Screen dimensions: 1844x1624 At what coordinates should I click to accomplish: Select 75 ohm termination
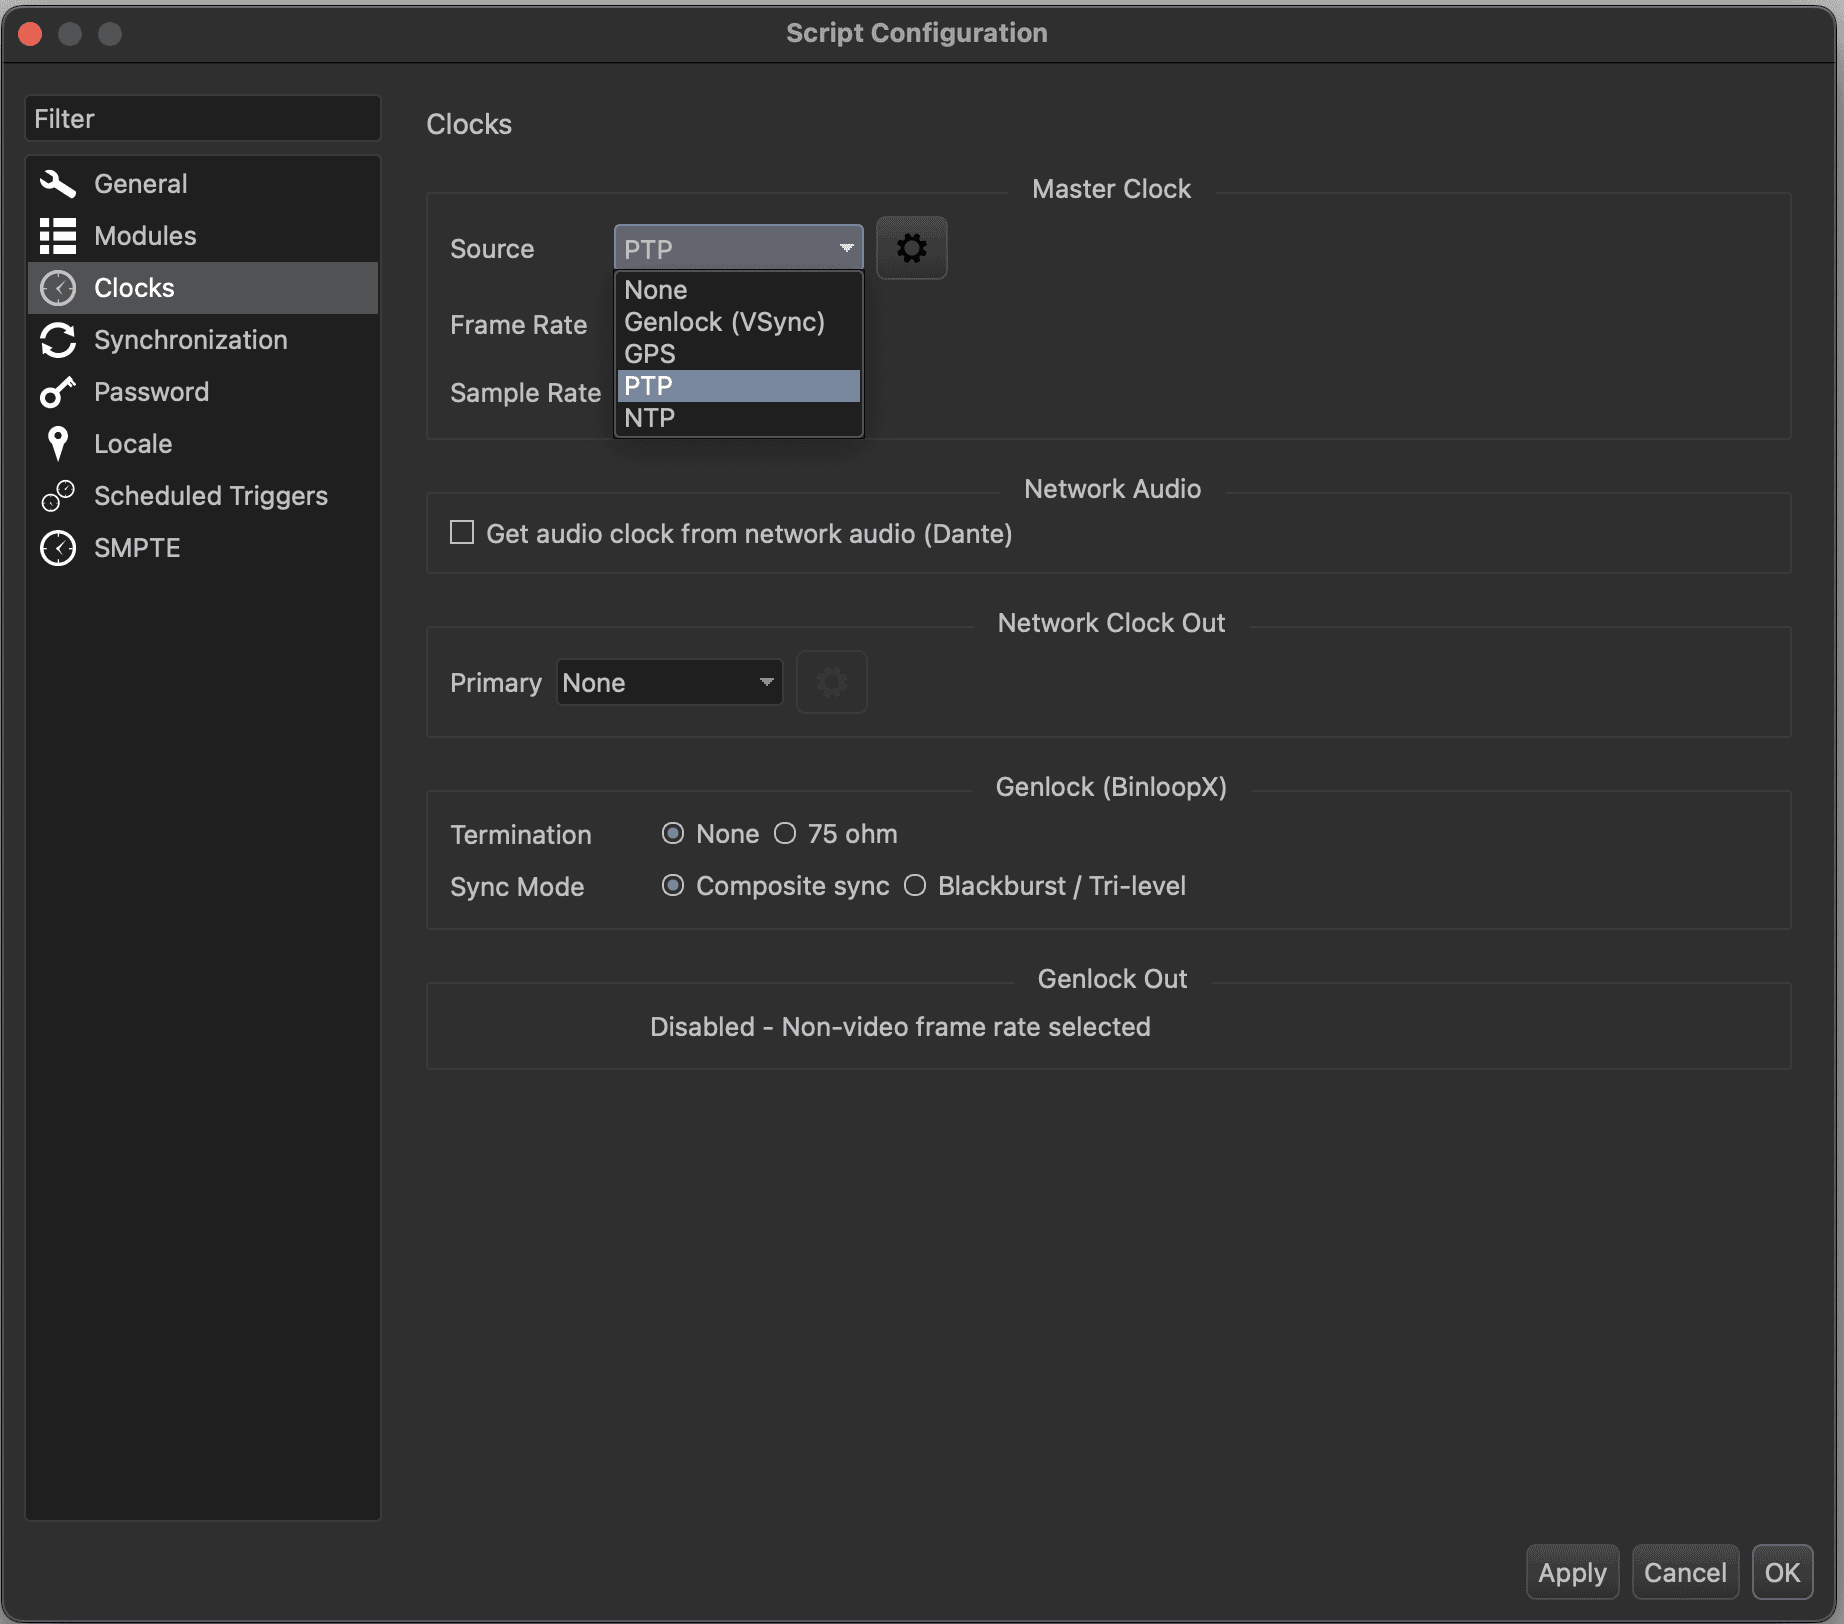[785, 834]
